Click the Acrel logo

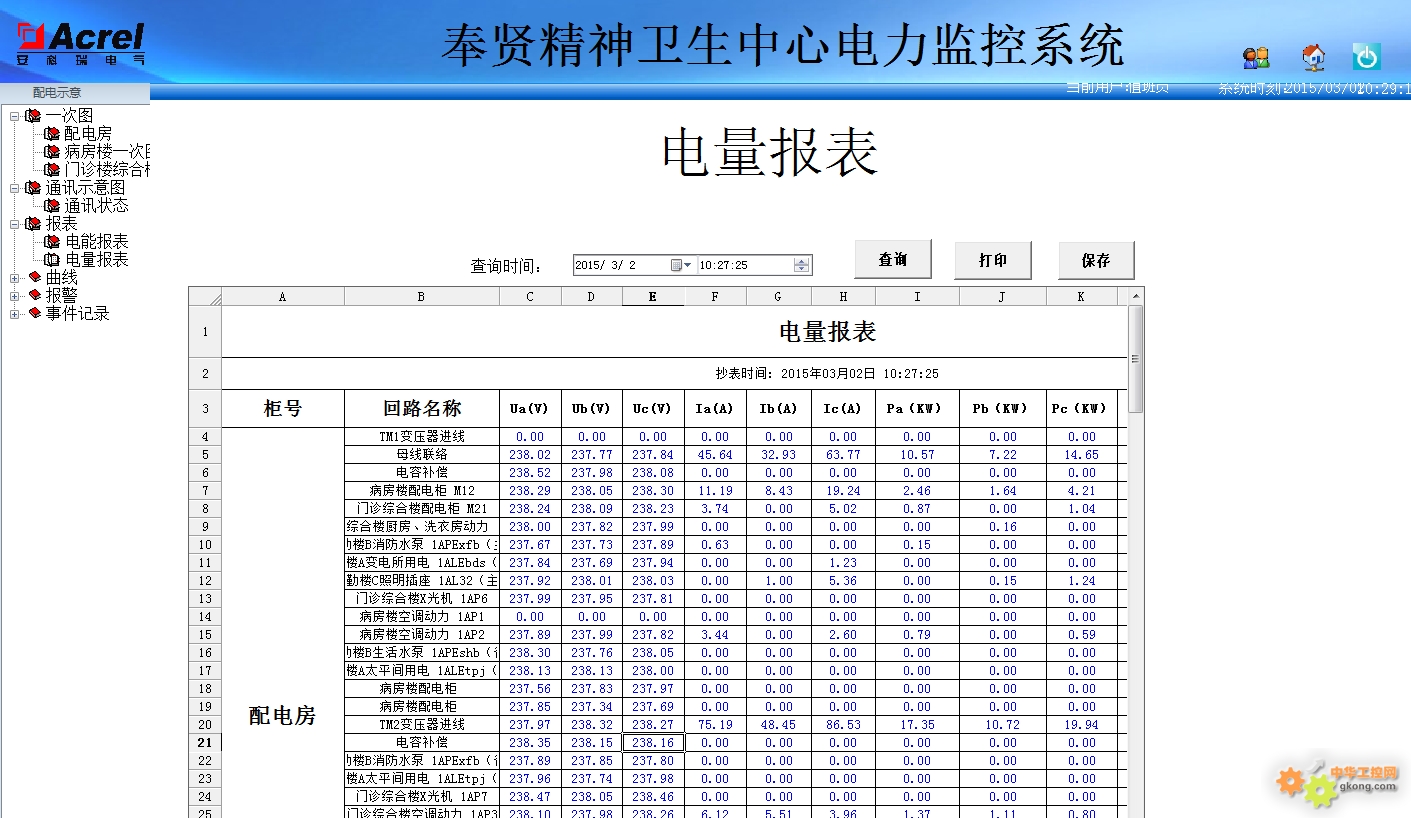point(81,44)
